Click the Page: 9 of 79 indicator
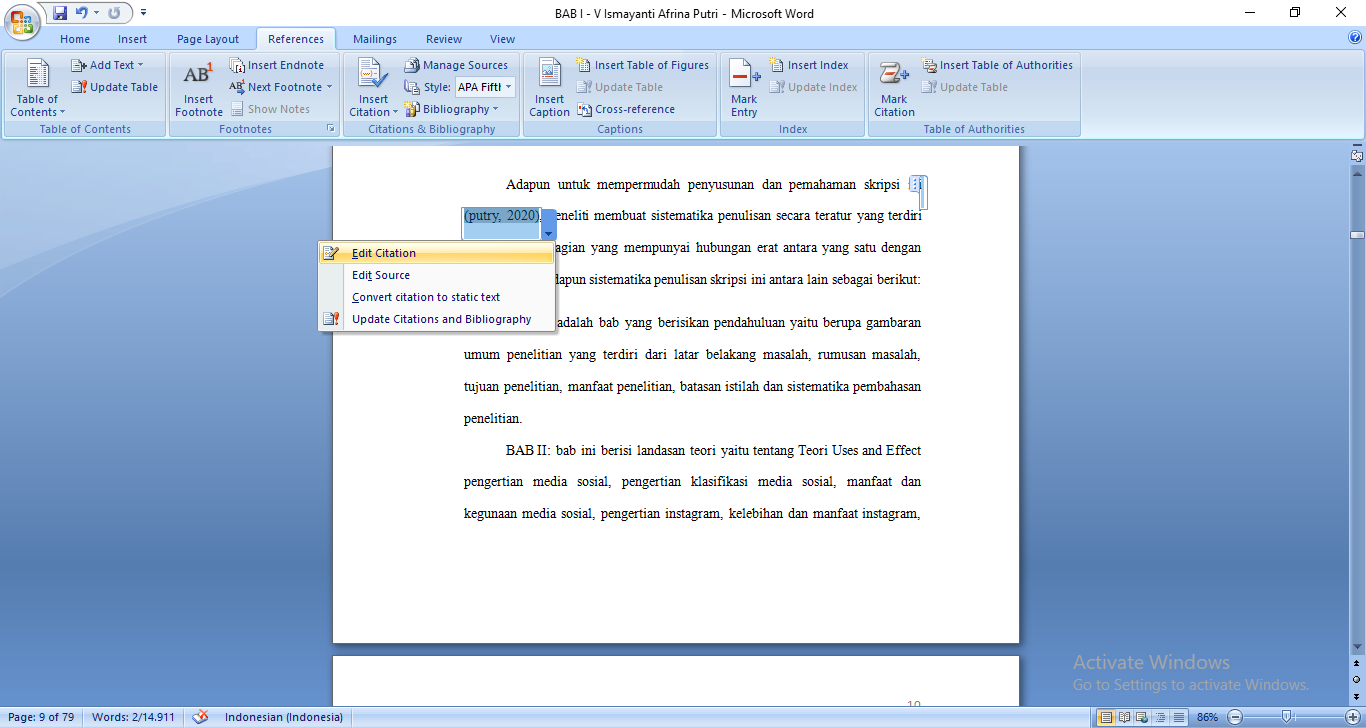This screenshot has width=1366, height=728. 41,717
